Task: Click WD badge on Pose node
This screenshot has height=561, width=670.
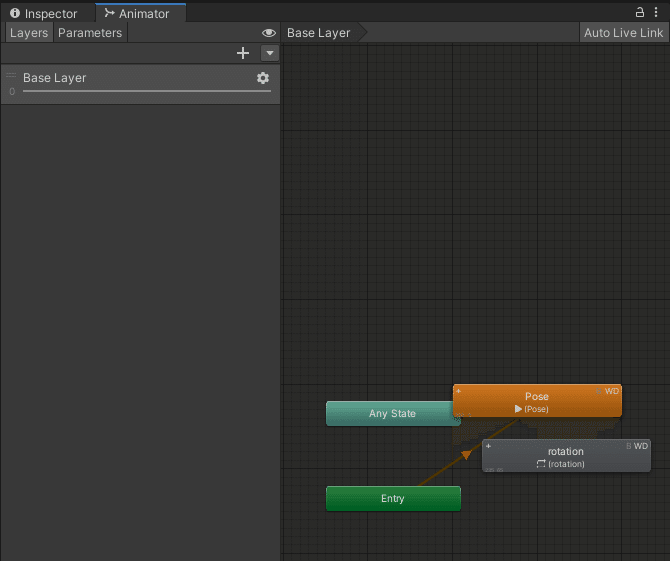Action: 611,391
